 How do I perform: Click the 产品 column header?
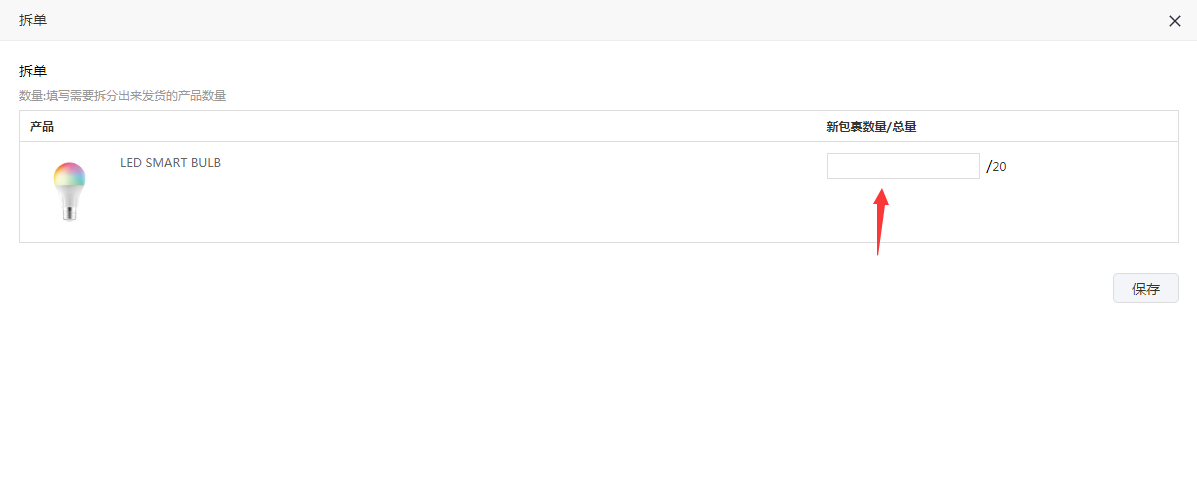click(x=42, y=127)
